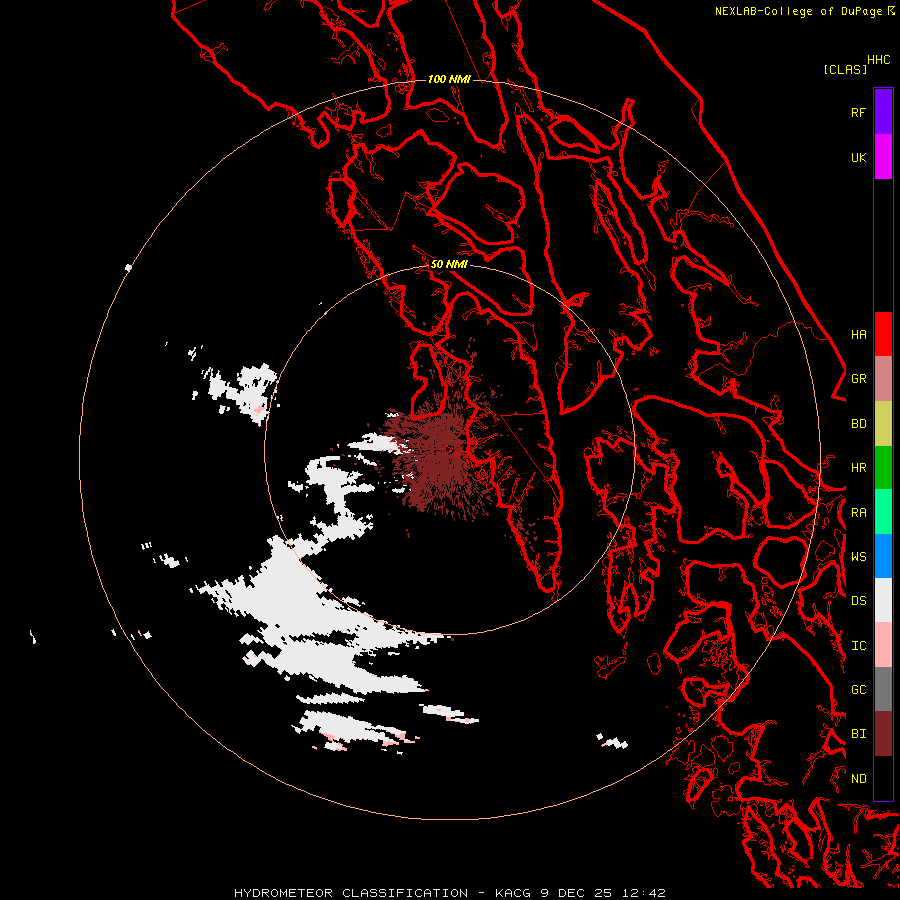This screenshot has height=900, width=900.
Task: Click the BD yellow legend swatch
Action: [883, 424]
